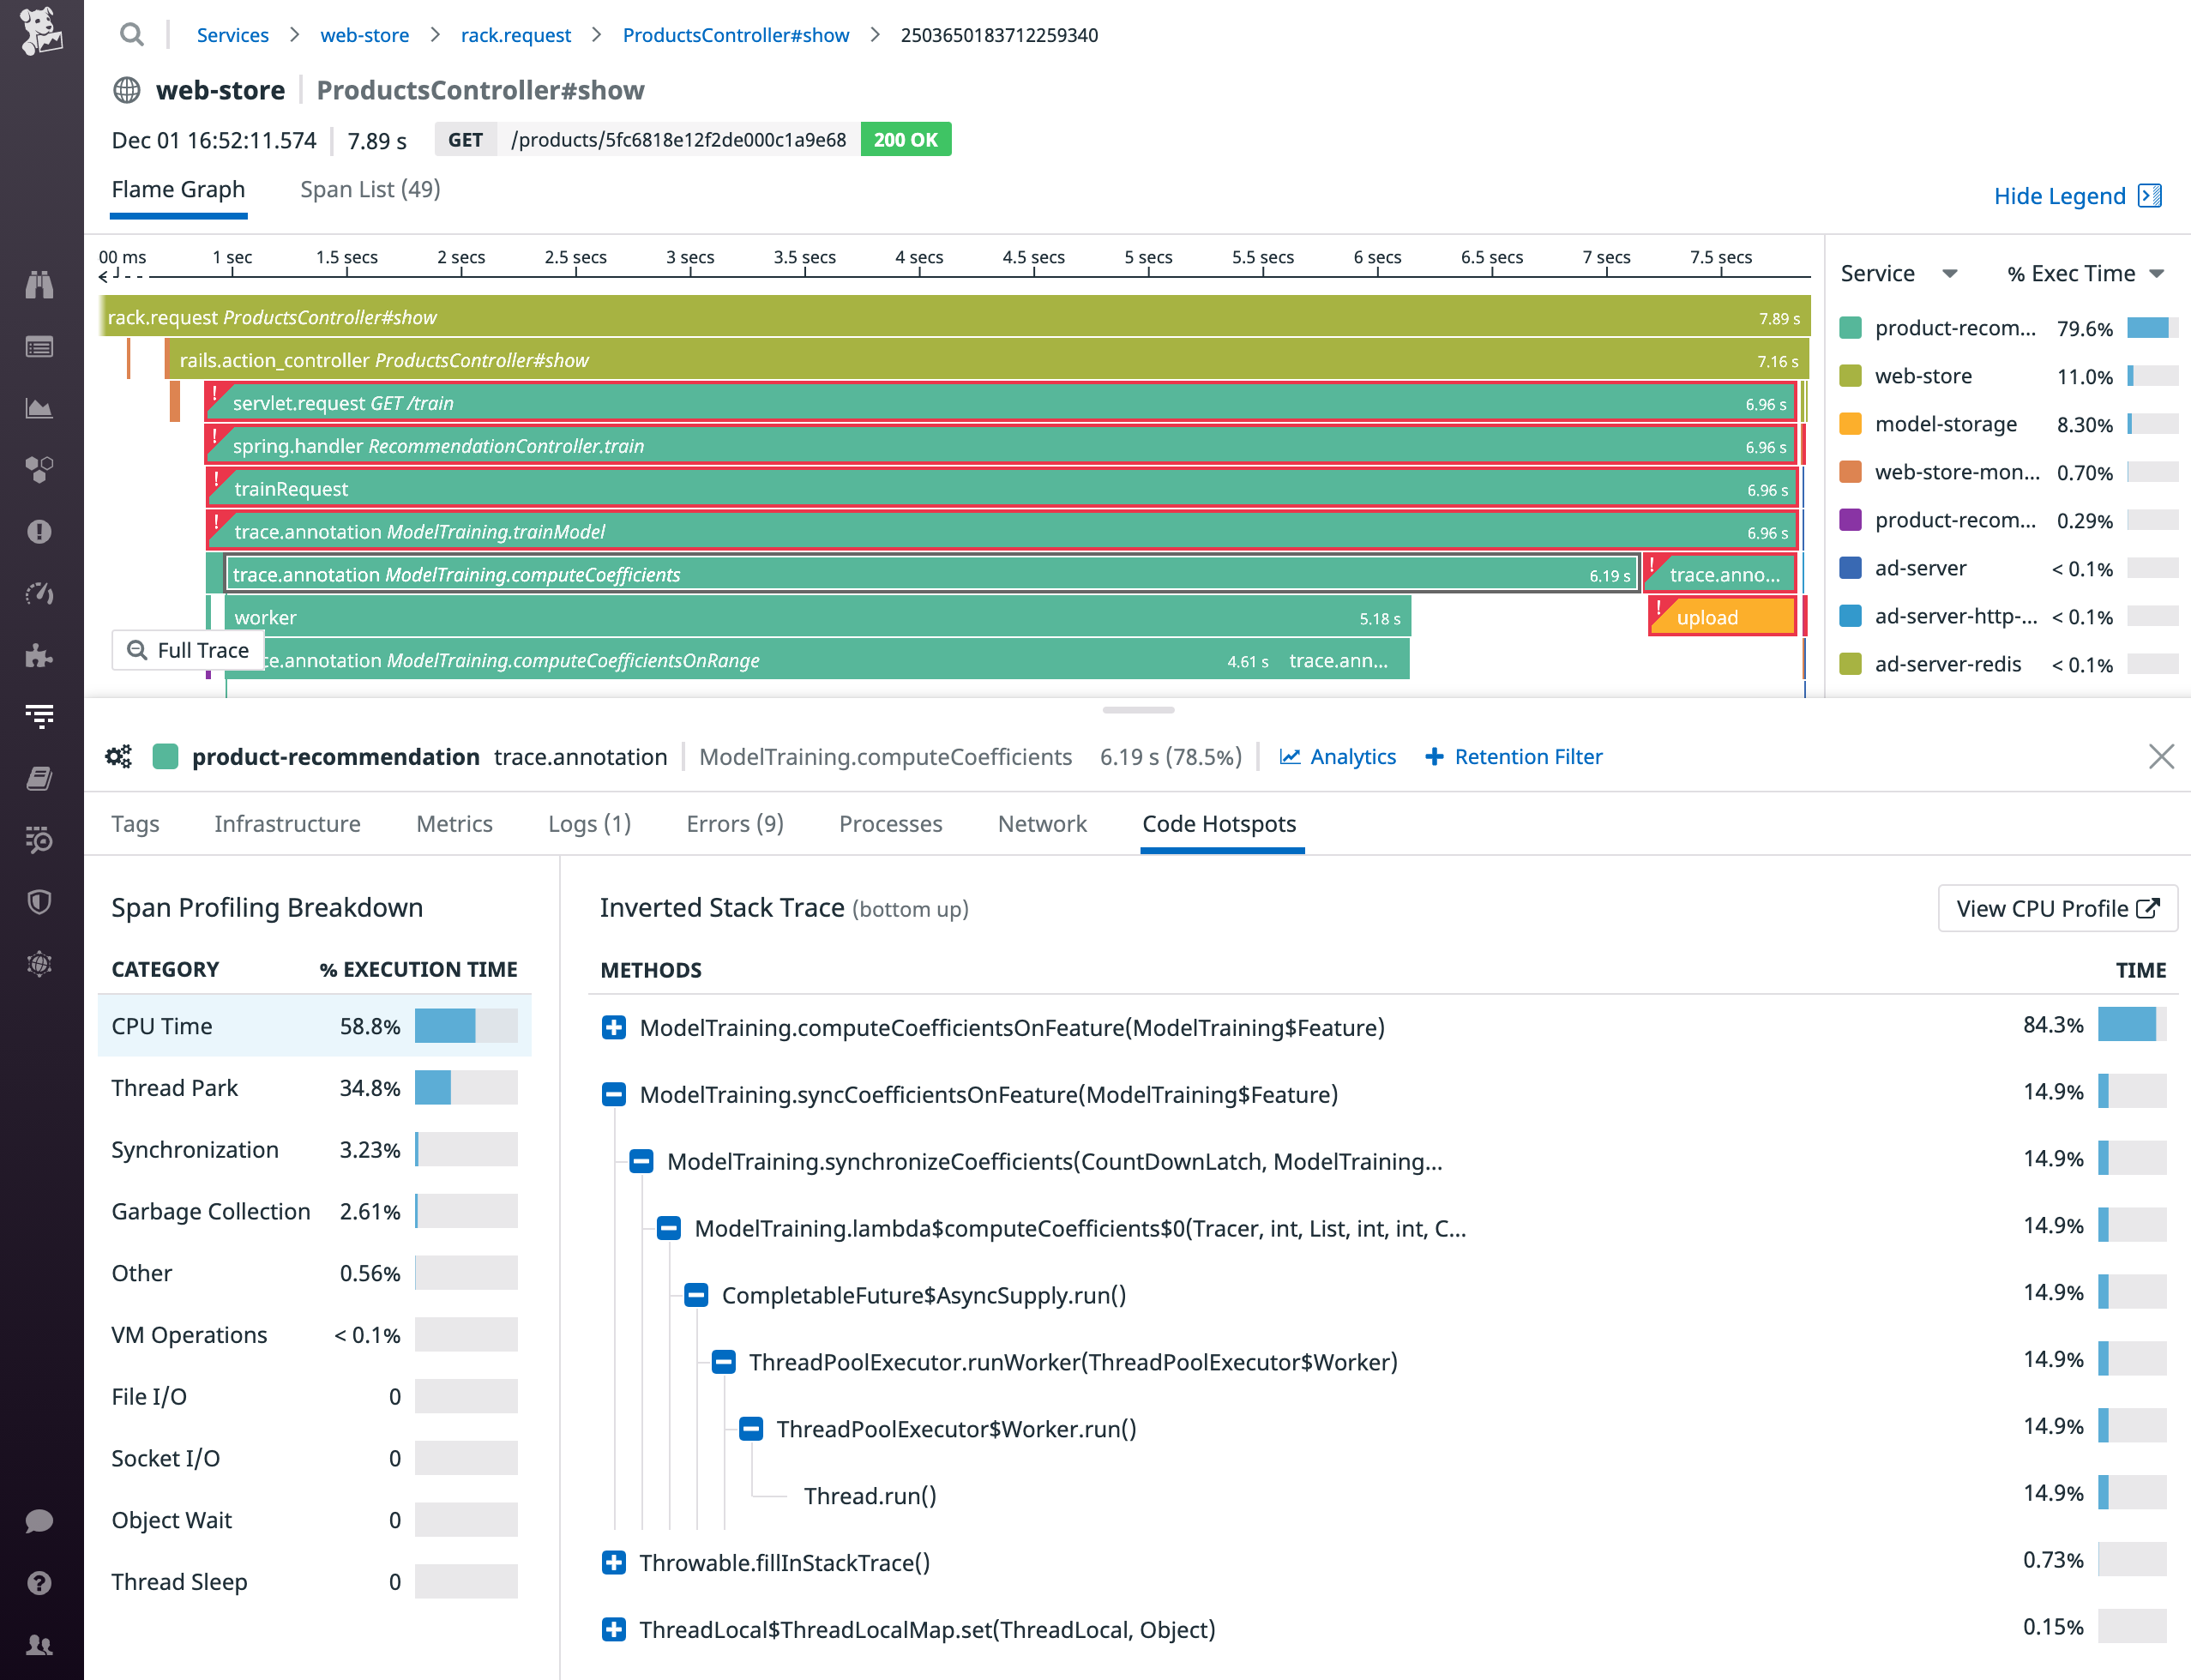Open View CPU Profile
The height and width of the screenshot is (1680, 2191).
[2057, 908]
